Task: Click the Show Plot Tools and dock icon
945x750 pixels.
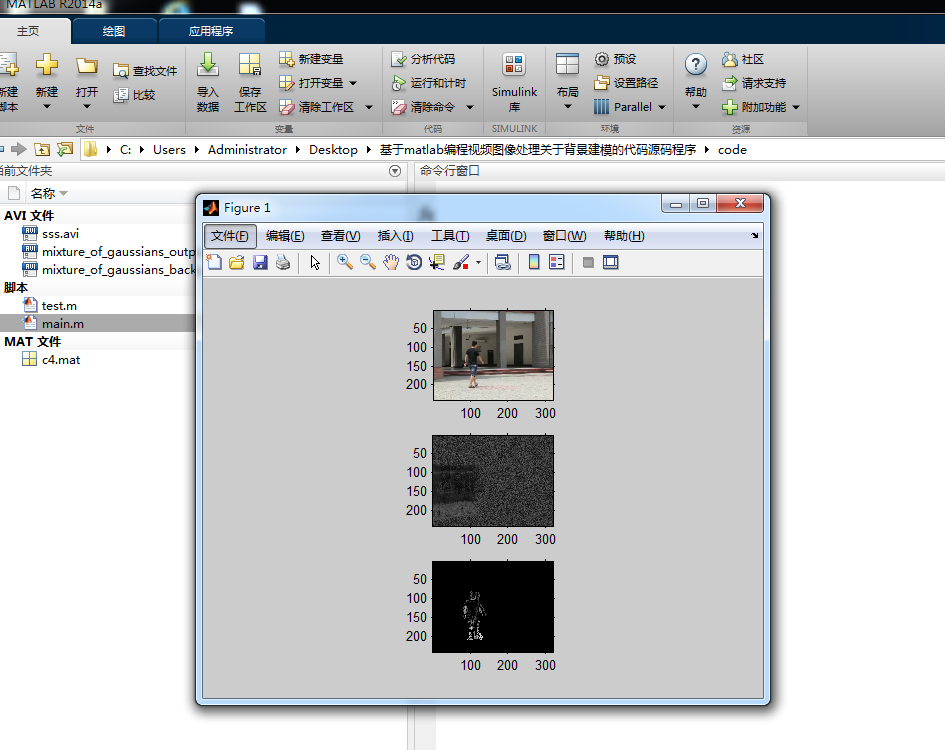Action: [611, 262]
